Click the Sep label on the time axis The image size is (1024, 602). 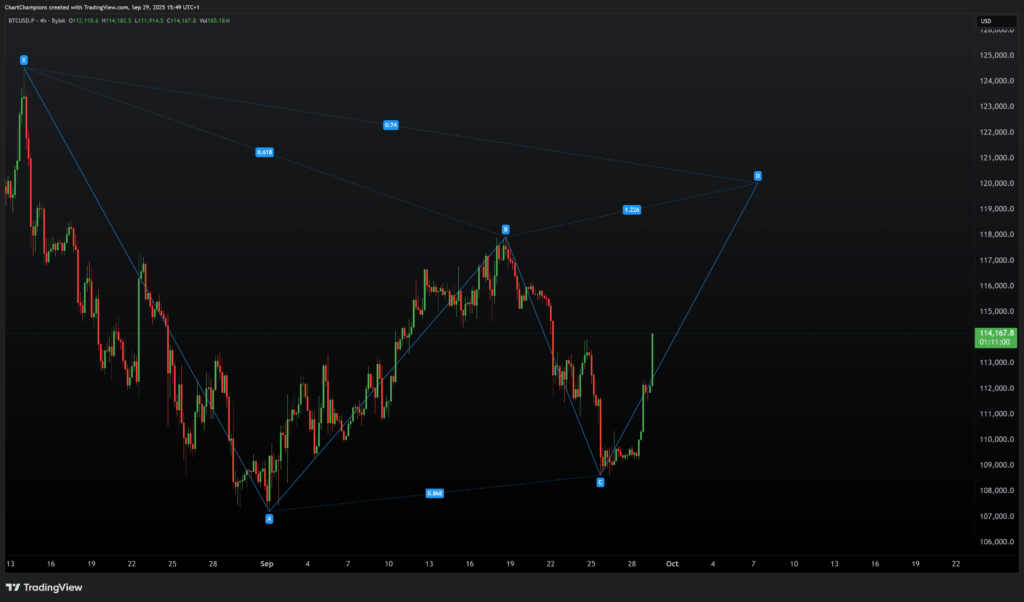[269, 564]
